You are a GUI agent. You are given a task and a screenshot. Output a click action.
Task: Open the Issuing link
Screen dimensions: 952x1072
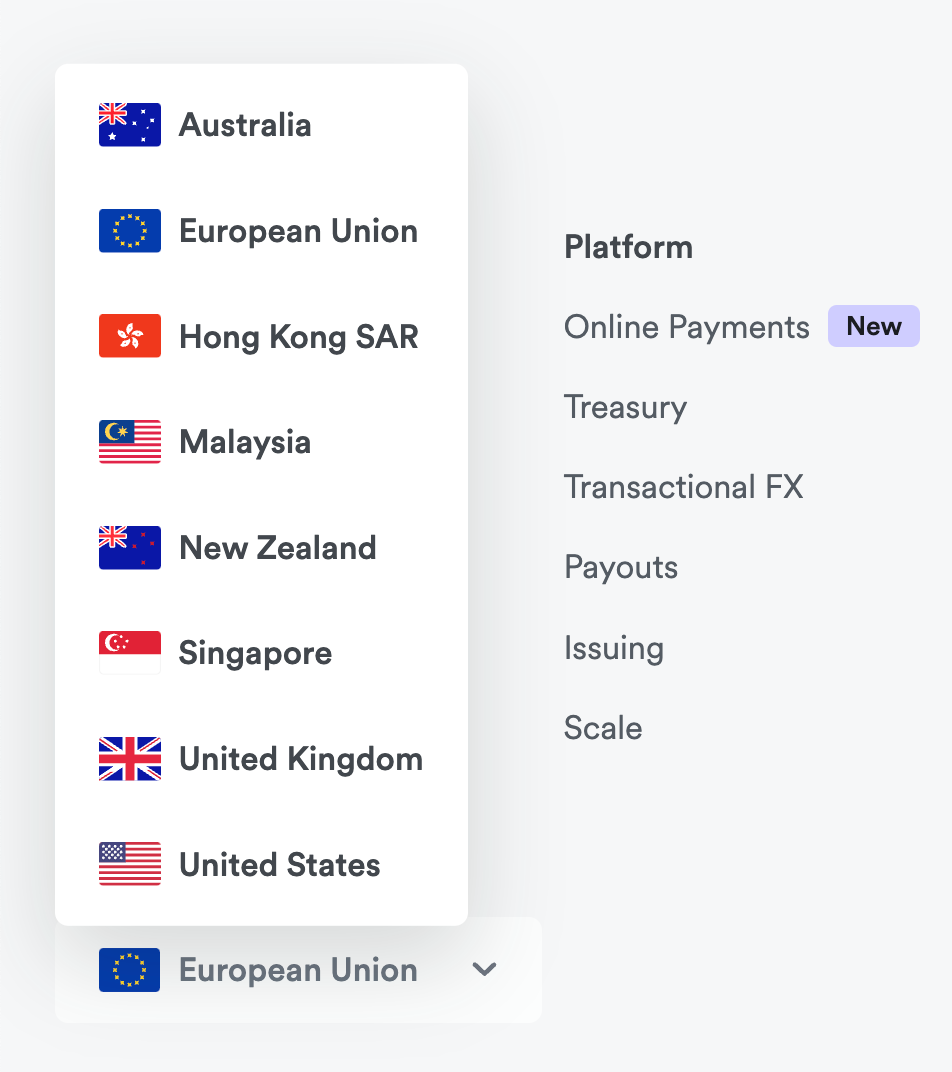click(613, 648)
